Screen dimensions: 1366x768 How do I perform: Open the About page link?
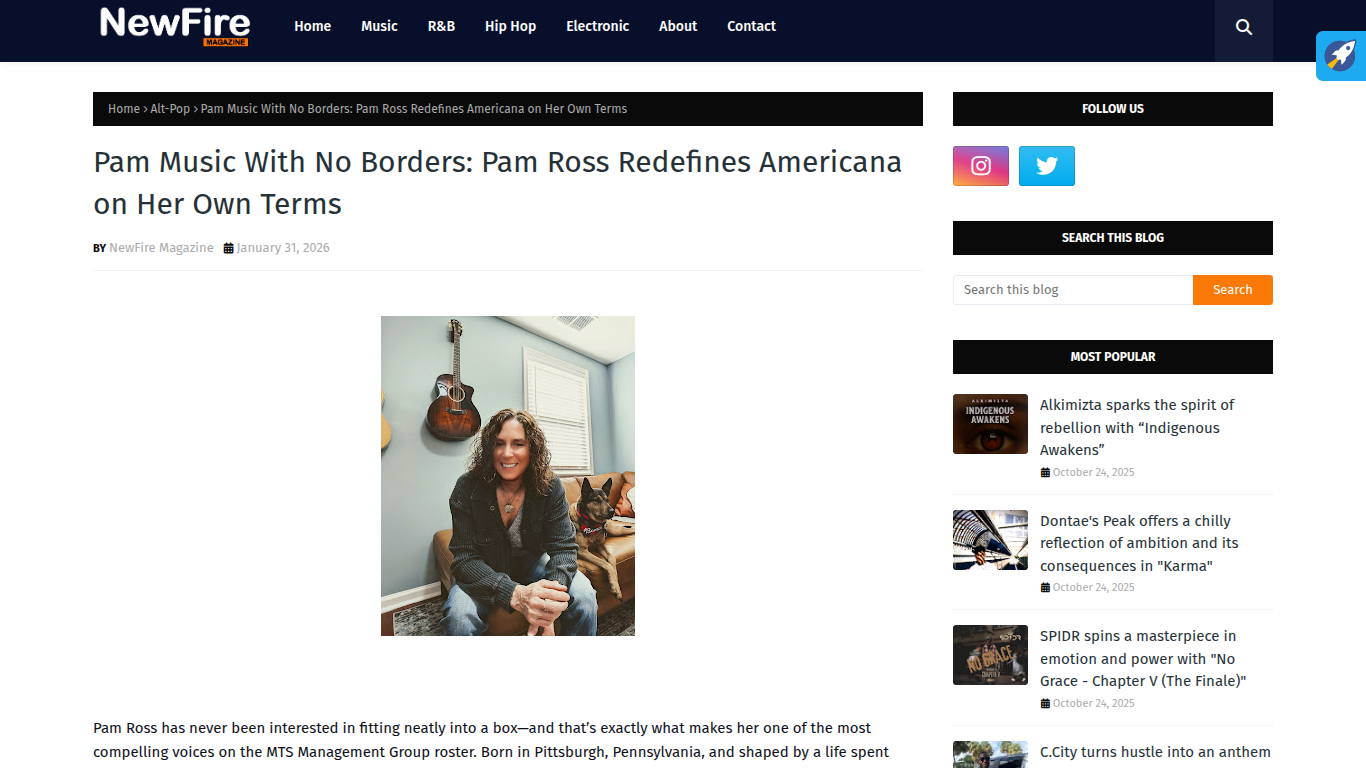(x=678, y=26)
